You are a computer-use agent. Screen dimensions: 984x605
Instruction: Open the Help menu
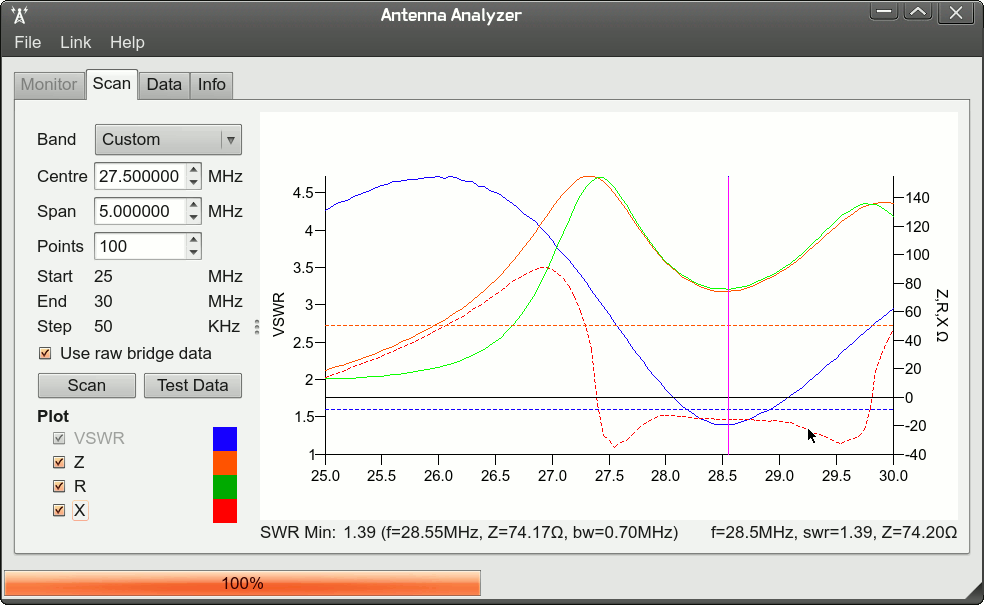pyautogui.click(x=127, y=42)
